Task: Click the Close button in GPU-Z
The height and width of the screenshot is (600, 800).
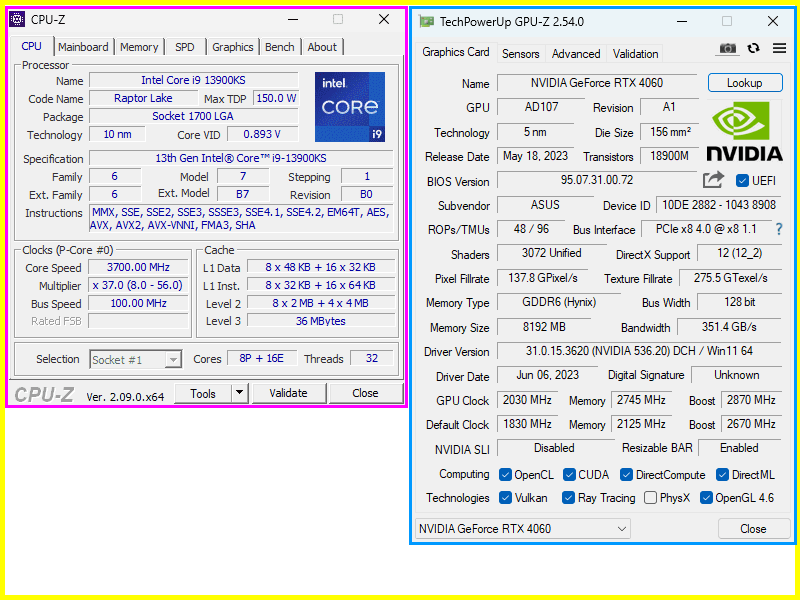Action: pos(753,528)
